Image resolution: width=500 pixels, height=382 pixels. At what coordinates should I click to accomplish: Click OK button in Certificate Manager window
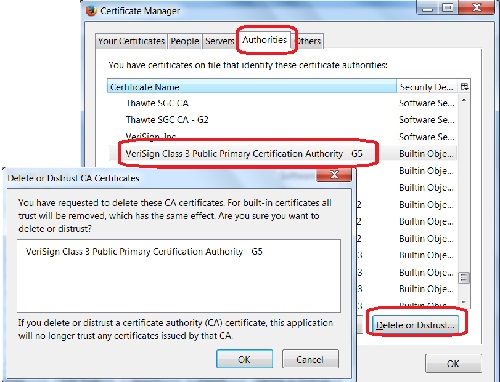pos(453,363)
